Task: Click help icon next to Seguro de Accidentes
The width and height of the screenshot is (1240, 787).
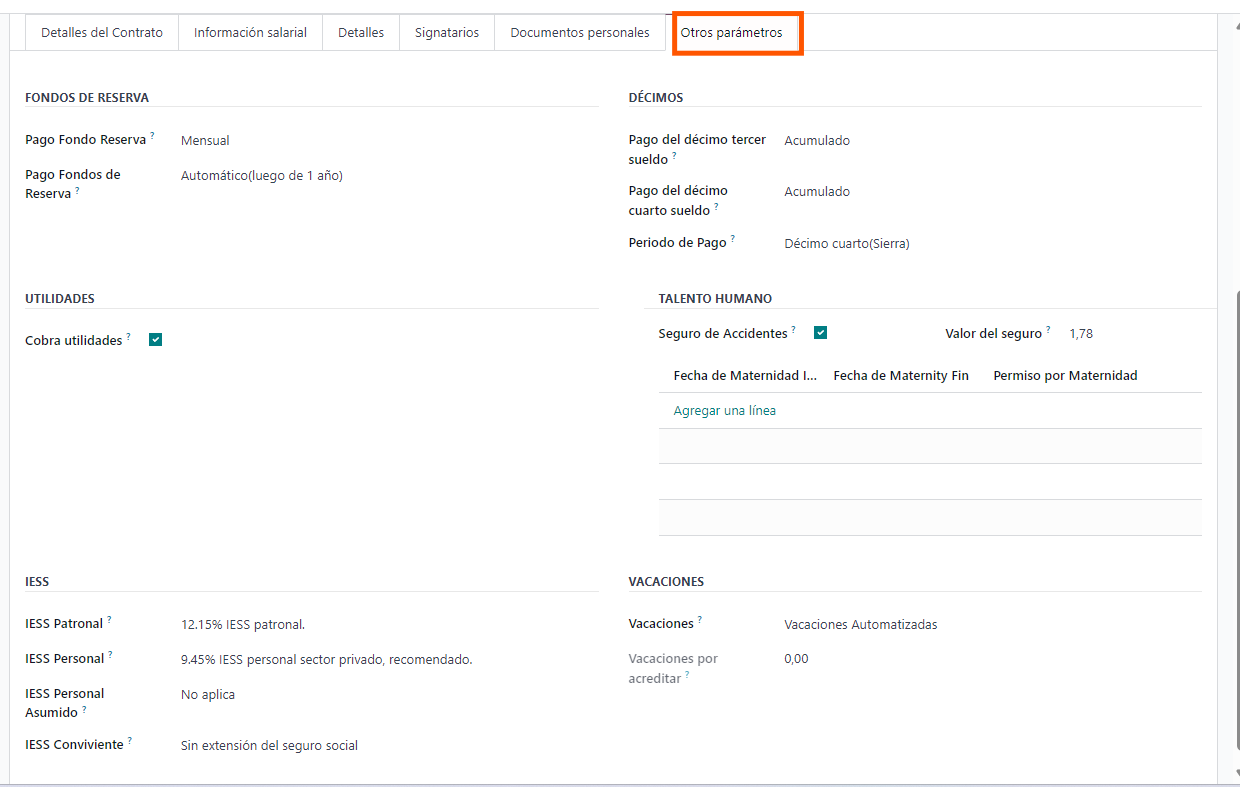Action: tap(794, 329)
